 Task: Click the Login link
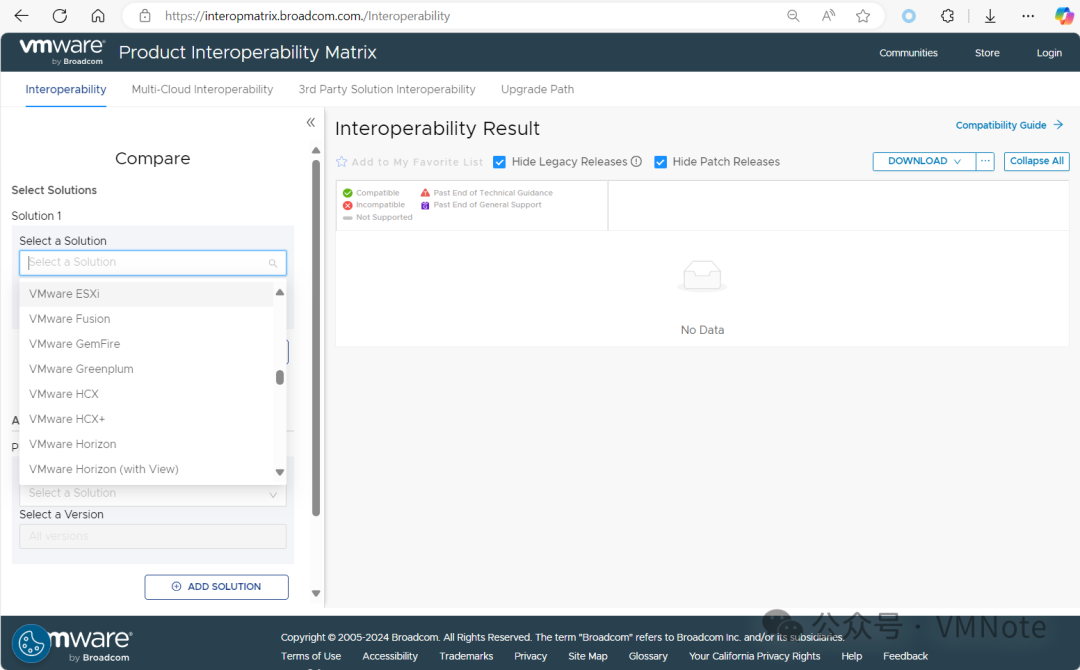pyautogui.click(x=1049, y=53)
